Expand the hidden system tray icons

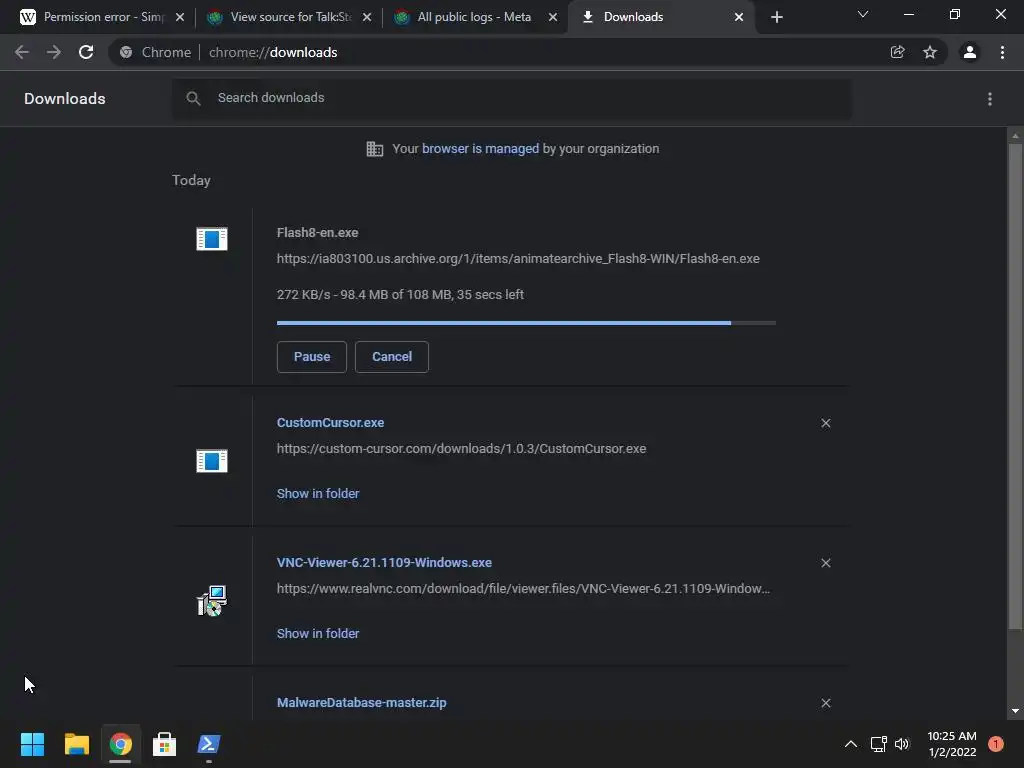coord(850,744)
